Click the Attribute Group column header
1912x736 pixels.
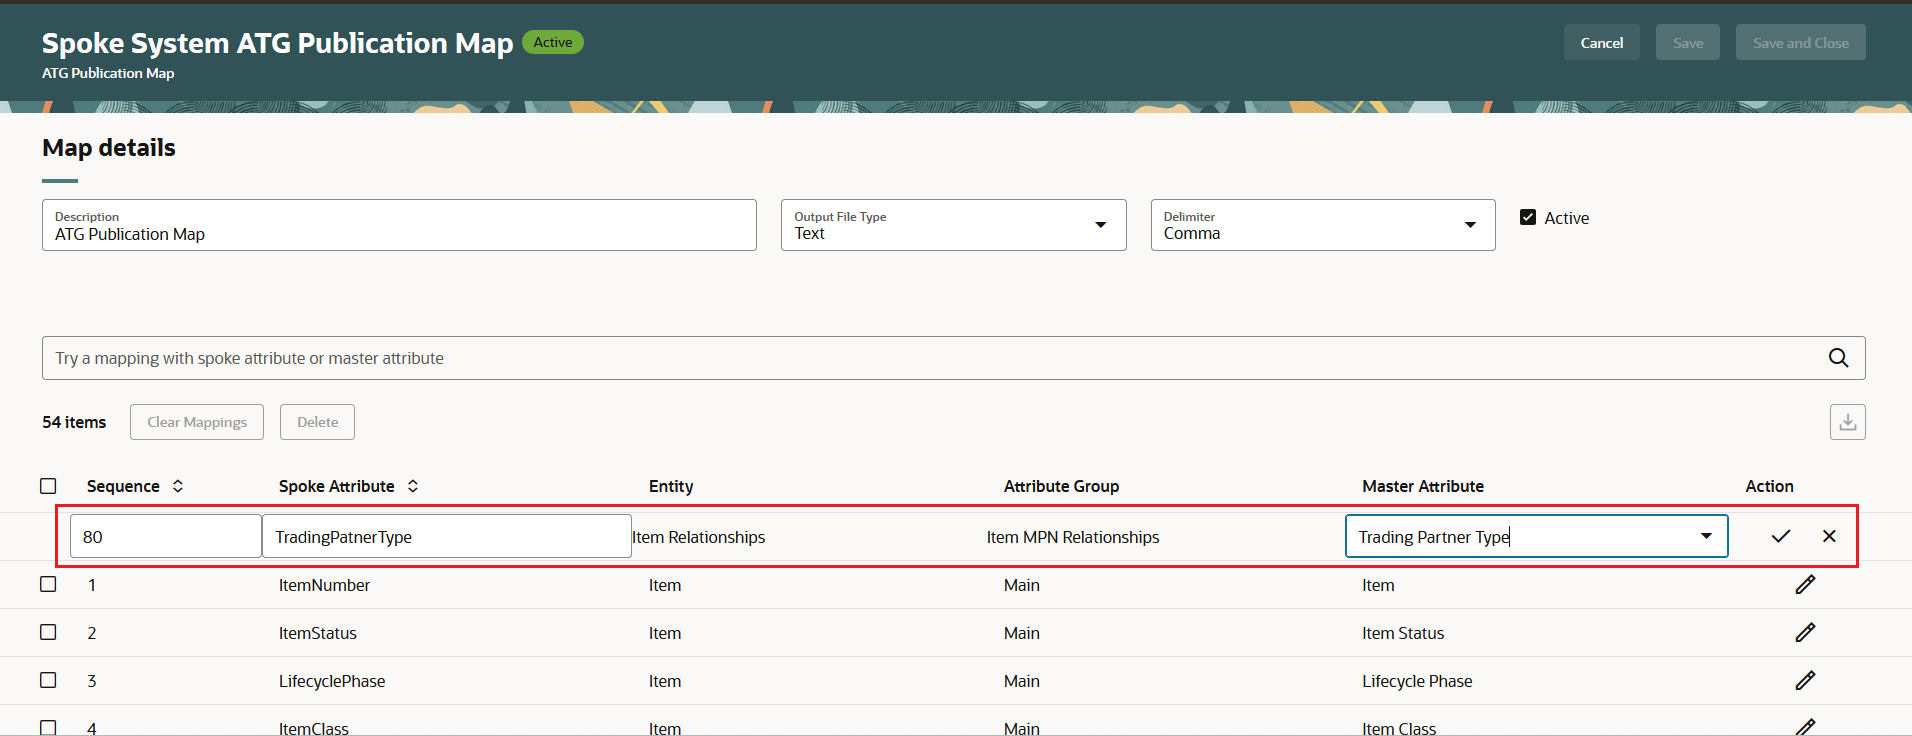pyautogui.click(x=1061, y=486)
